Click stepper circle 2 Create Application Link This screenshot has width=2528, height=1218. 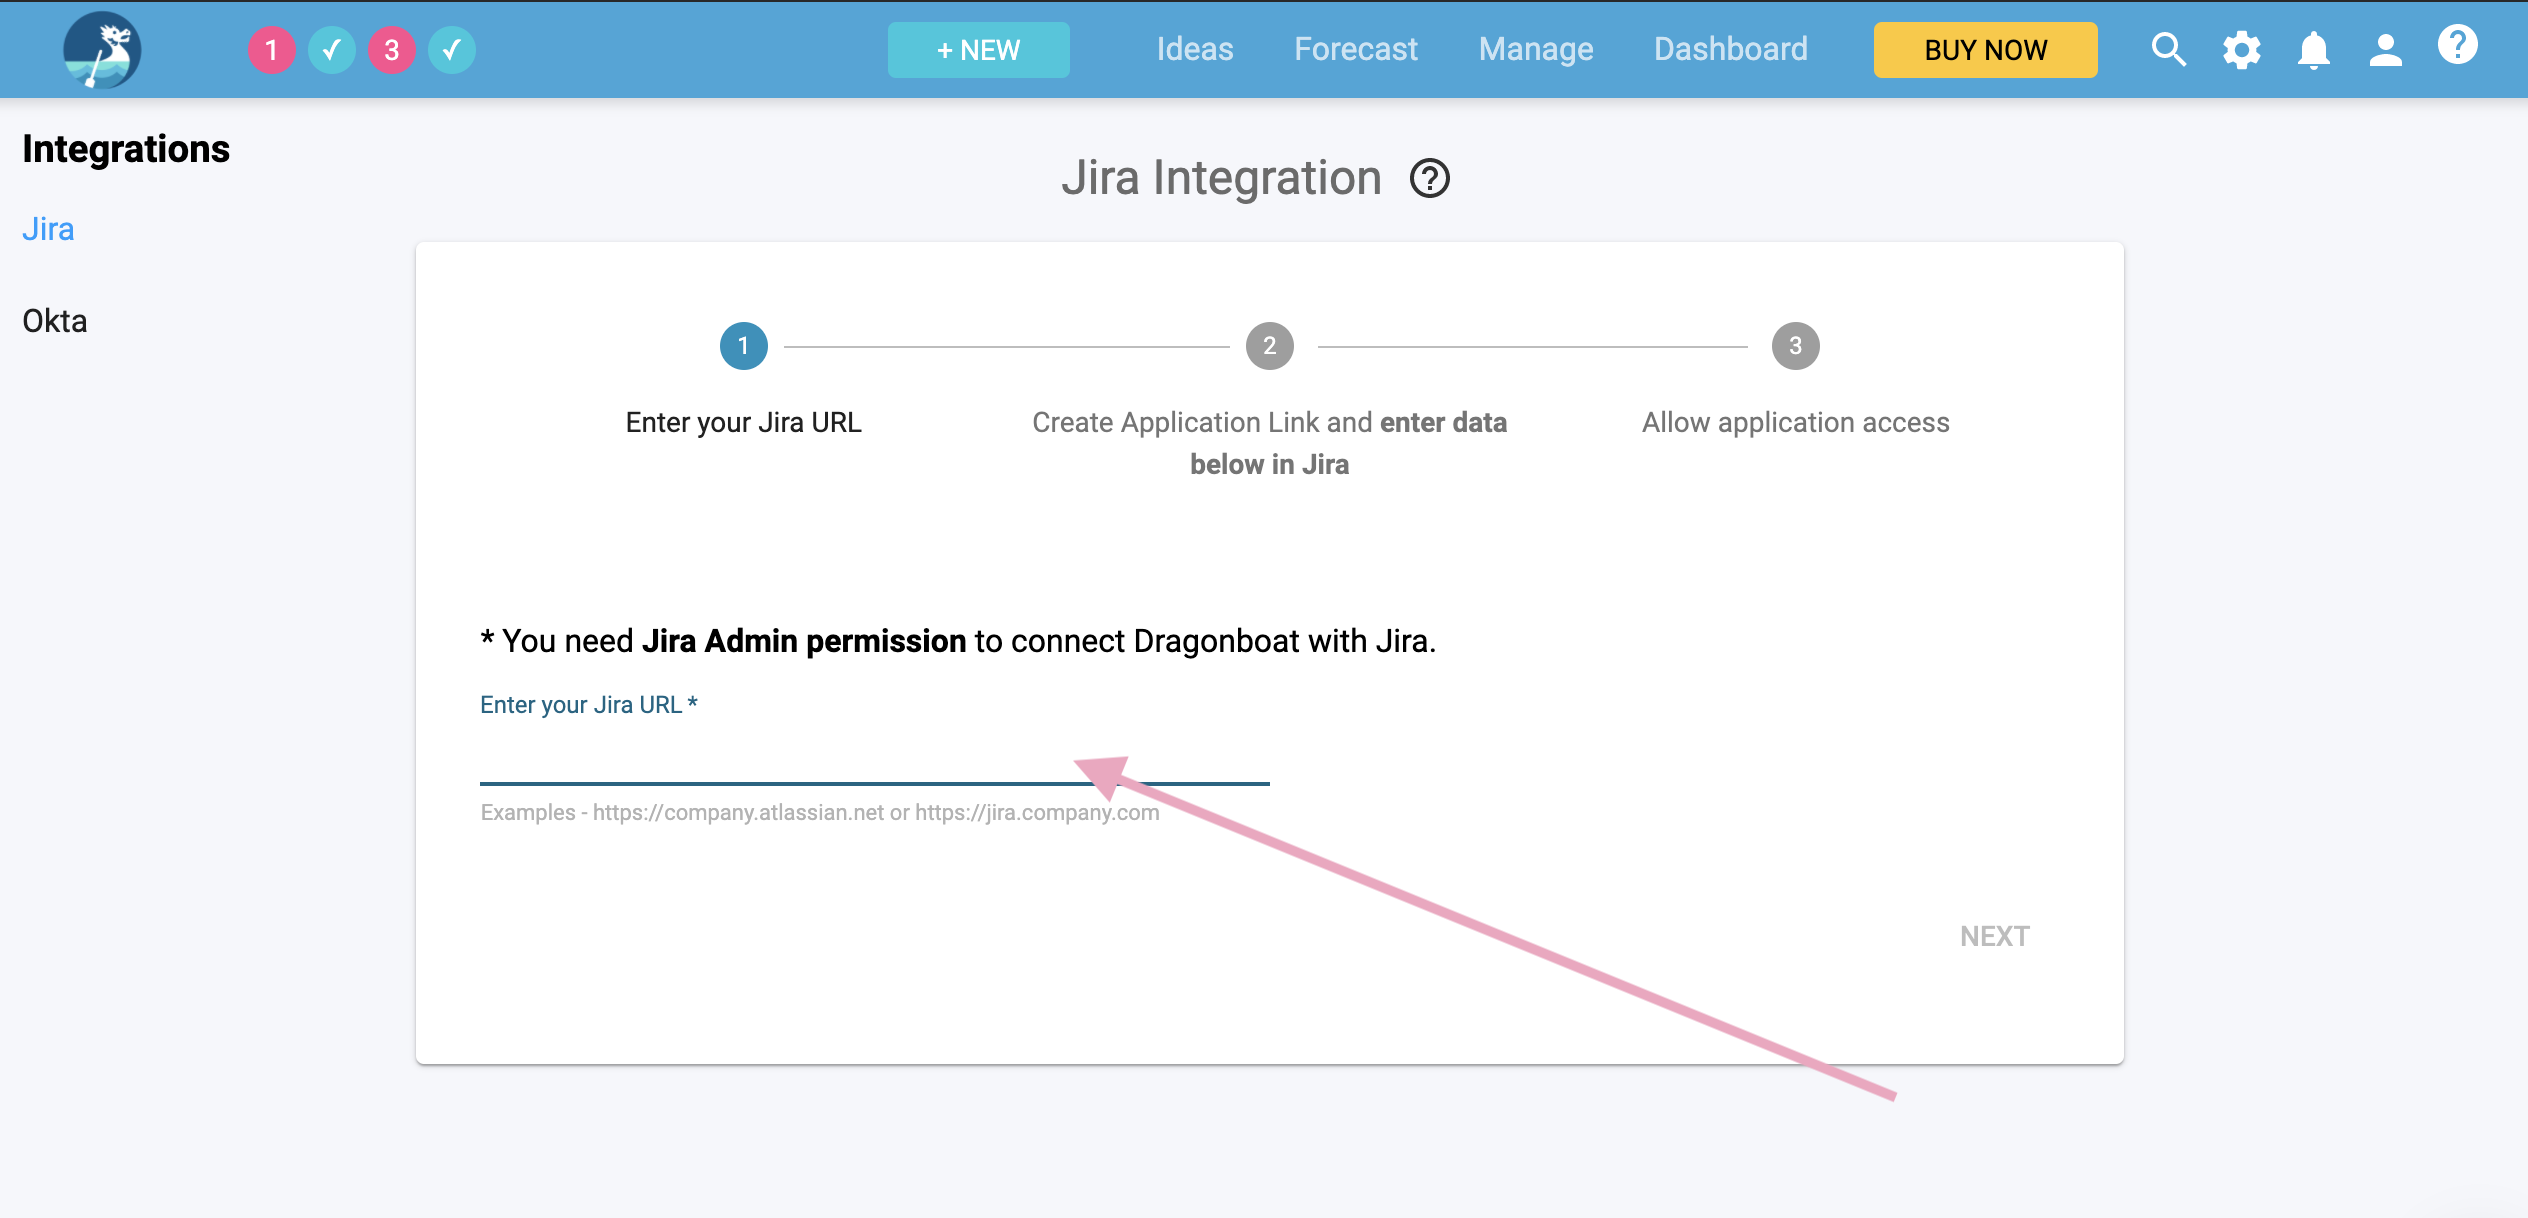(x=1269, y=346)
